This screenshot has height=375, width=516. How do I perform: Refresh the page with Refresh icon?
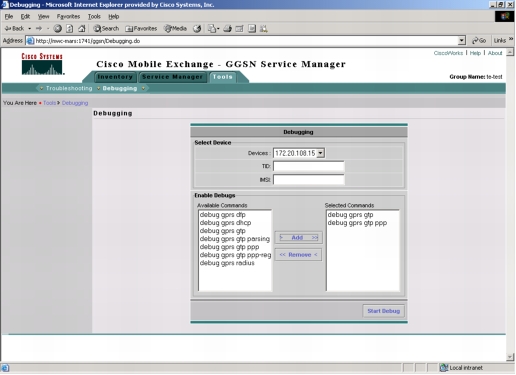point(70,29)
